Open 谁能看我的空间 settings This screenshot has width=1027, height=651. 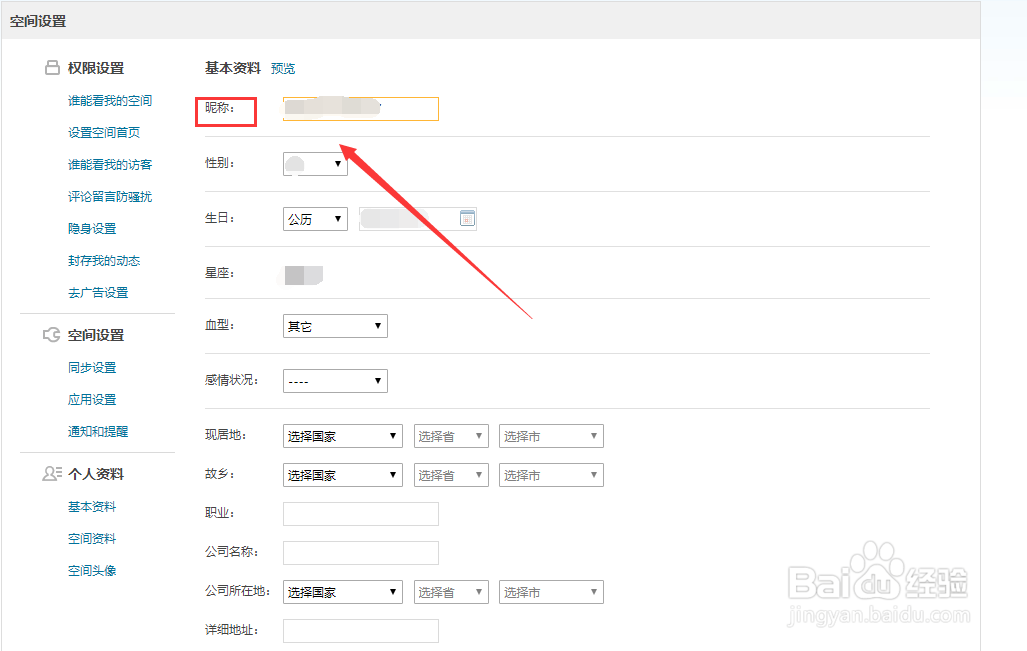pos(110,100)
